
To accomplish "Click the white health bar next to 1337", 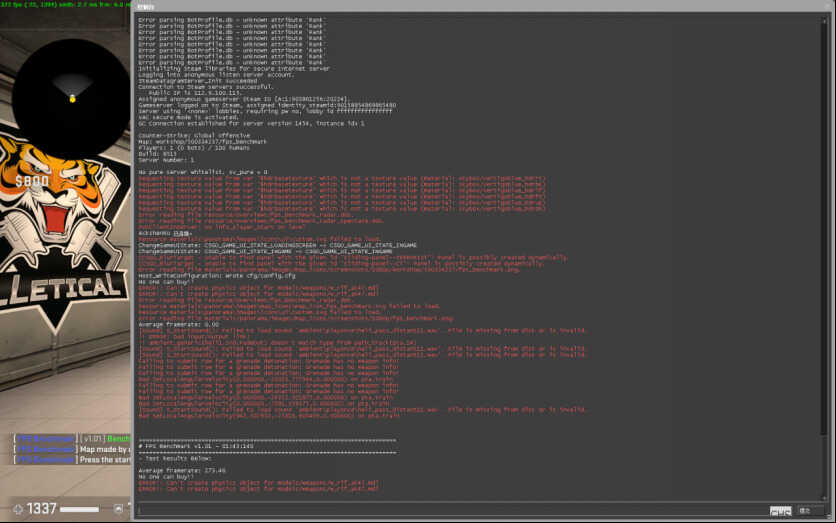I will (x=79, y=510).
